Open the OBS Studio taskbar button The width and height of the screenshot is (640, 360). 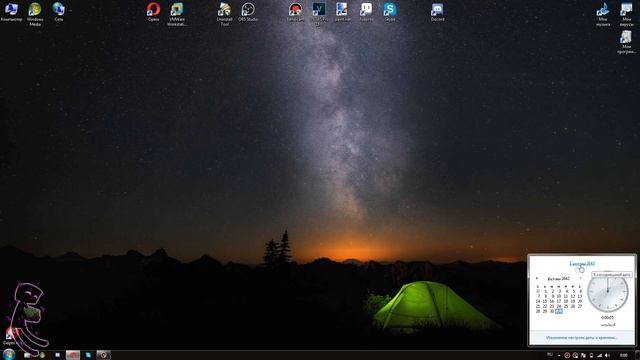click(x=104, y=355)
